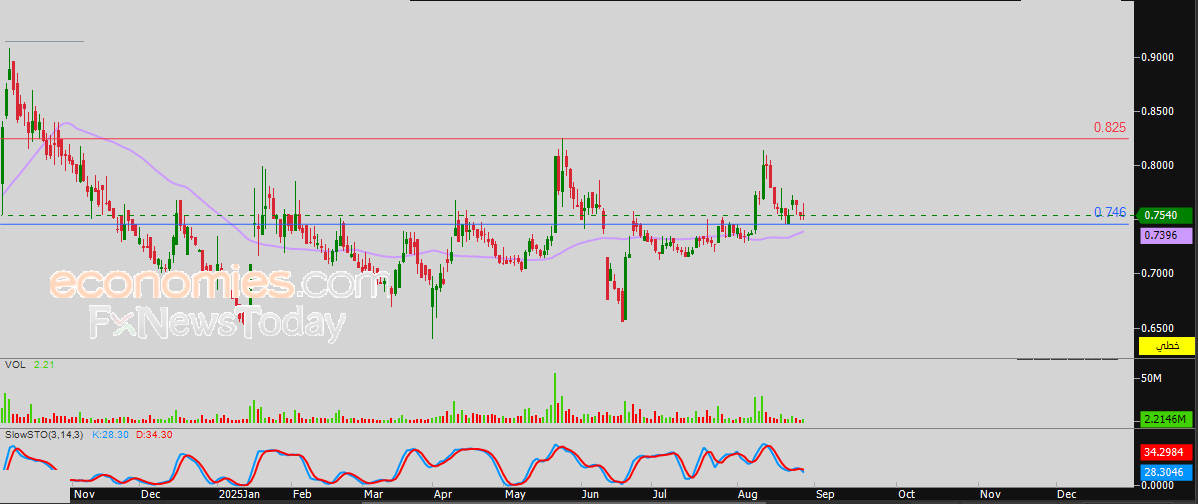Screen dimensions: 1198x504
Task: Select the green 0.7540 current price tag
Action: point(1166,215)
